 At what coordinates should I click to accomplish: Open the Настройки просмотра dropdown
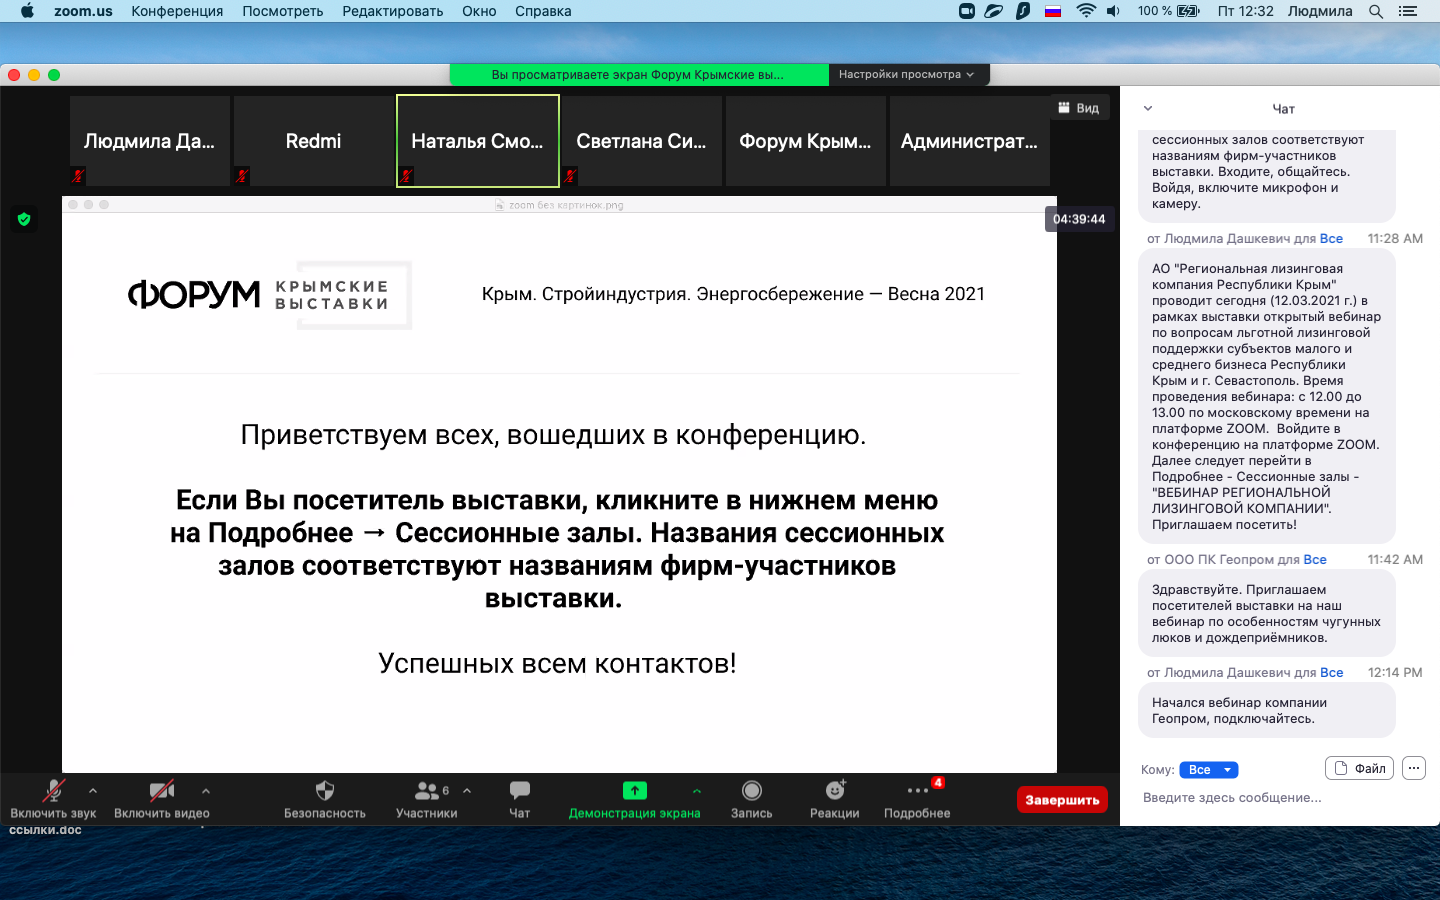coord(906,75)
